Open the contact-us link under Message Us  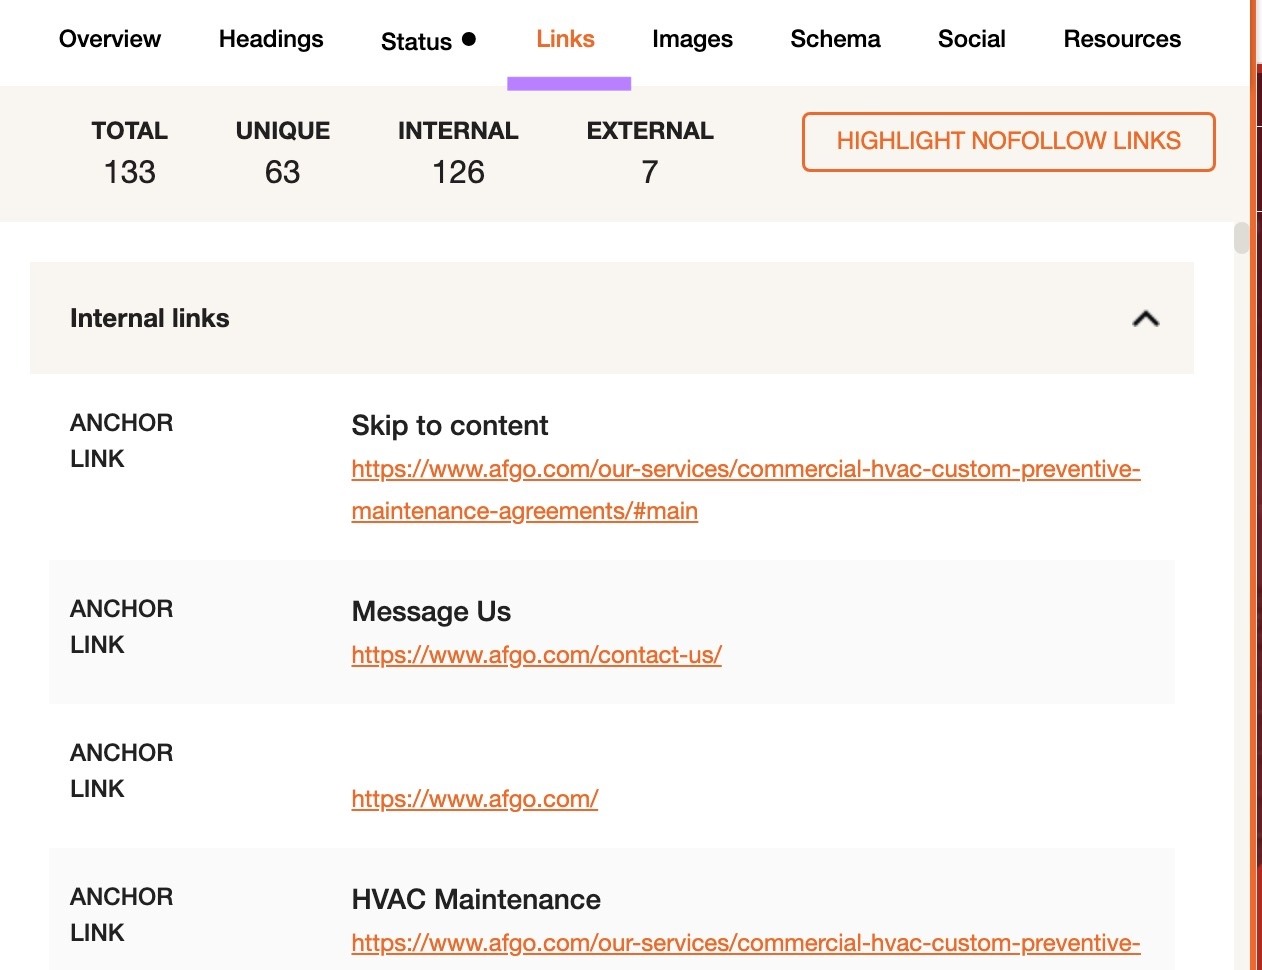536,654
